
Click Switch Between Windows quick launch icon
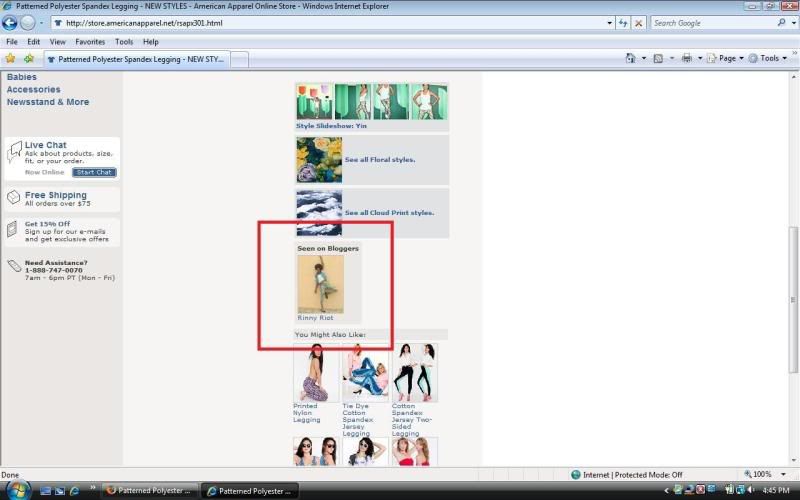(x=60, y=491)
